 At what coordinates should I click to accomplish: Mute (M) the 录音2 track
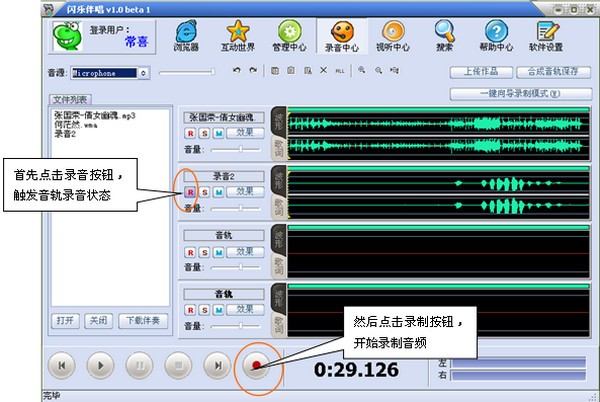click(x=217, y=191)
